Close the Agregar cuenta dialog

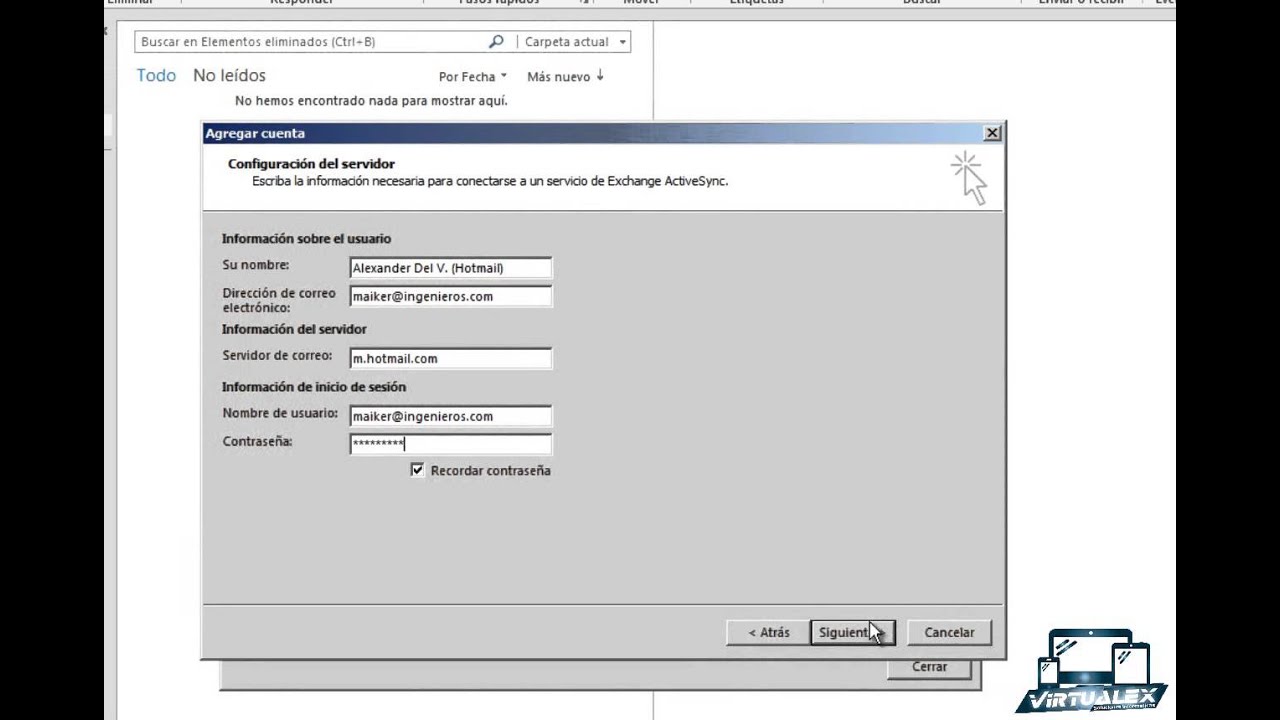pos(992,133)
